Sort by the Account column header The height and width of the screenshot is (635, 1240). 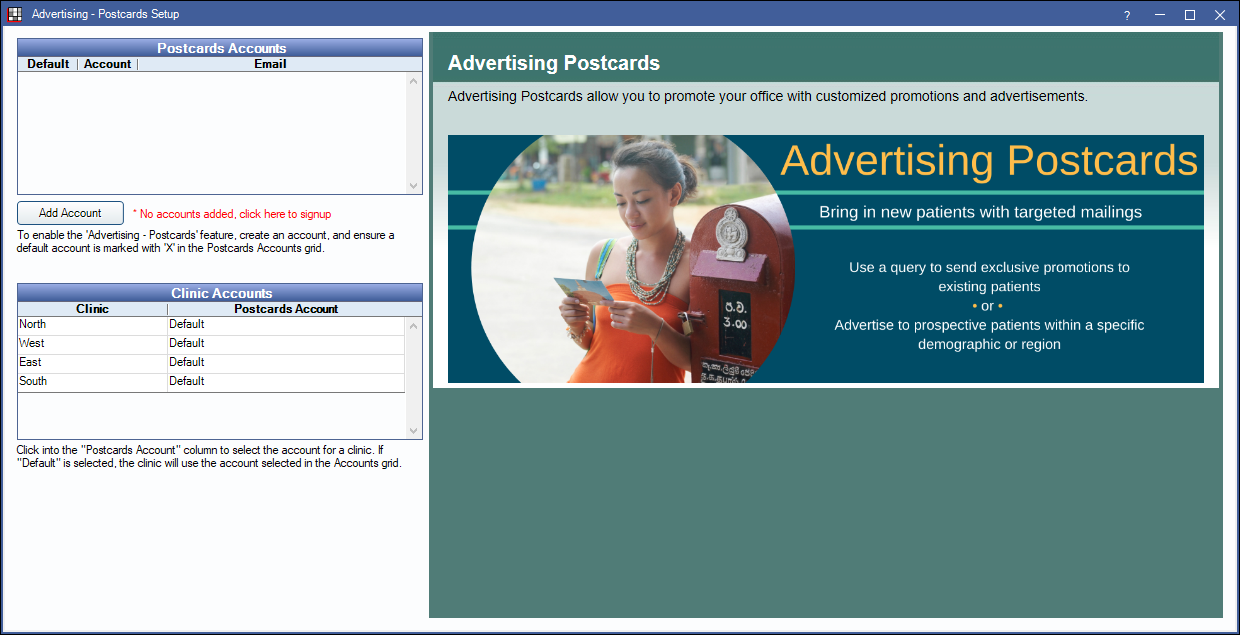coord(107,64)
